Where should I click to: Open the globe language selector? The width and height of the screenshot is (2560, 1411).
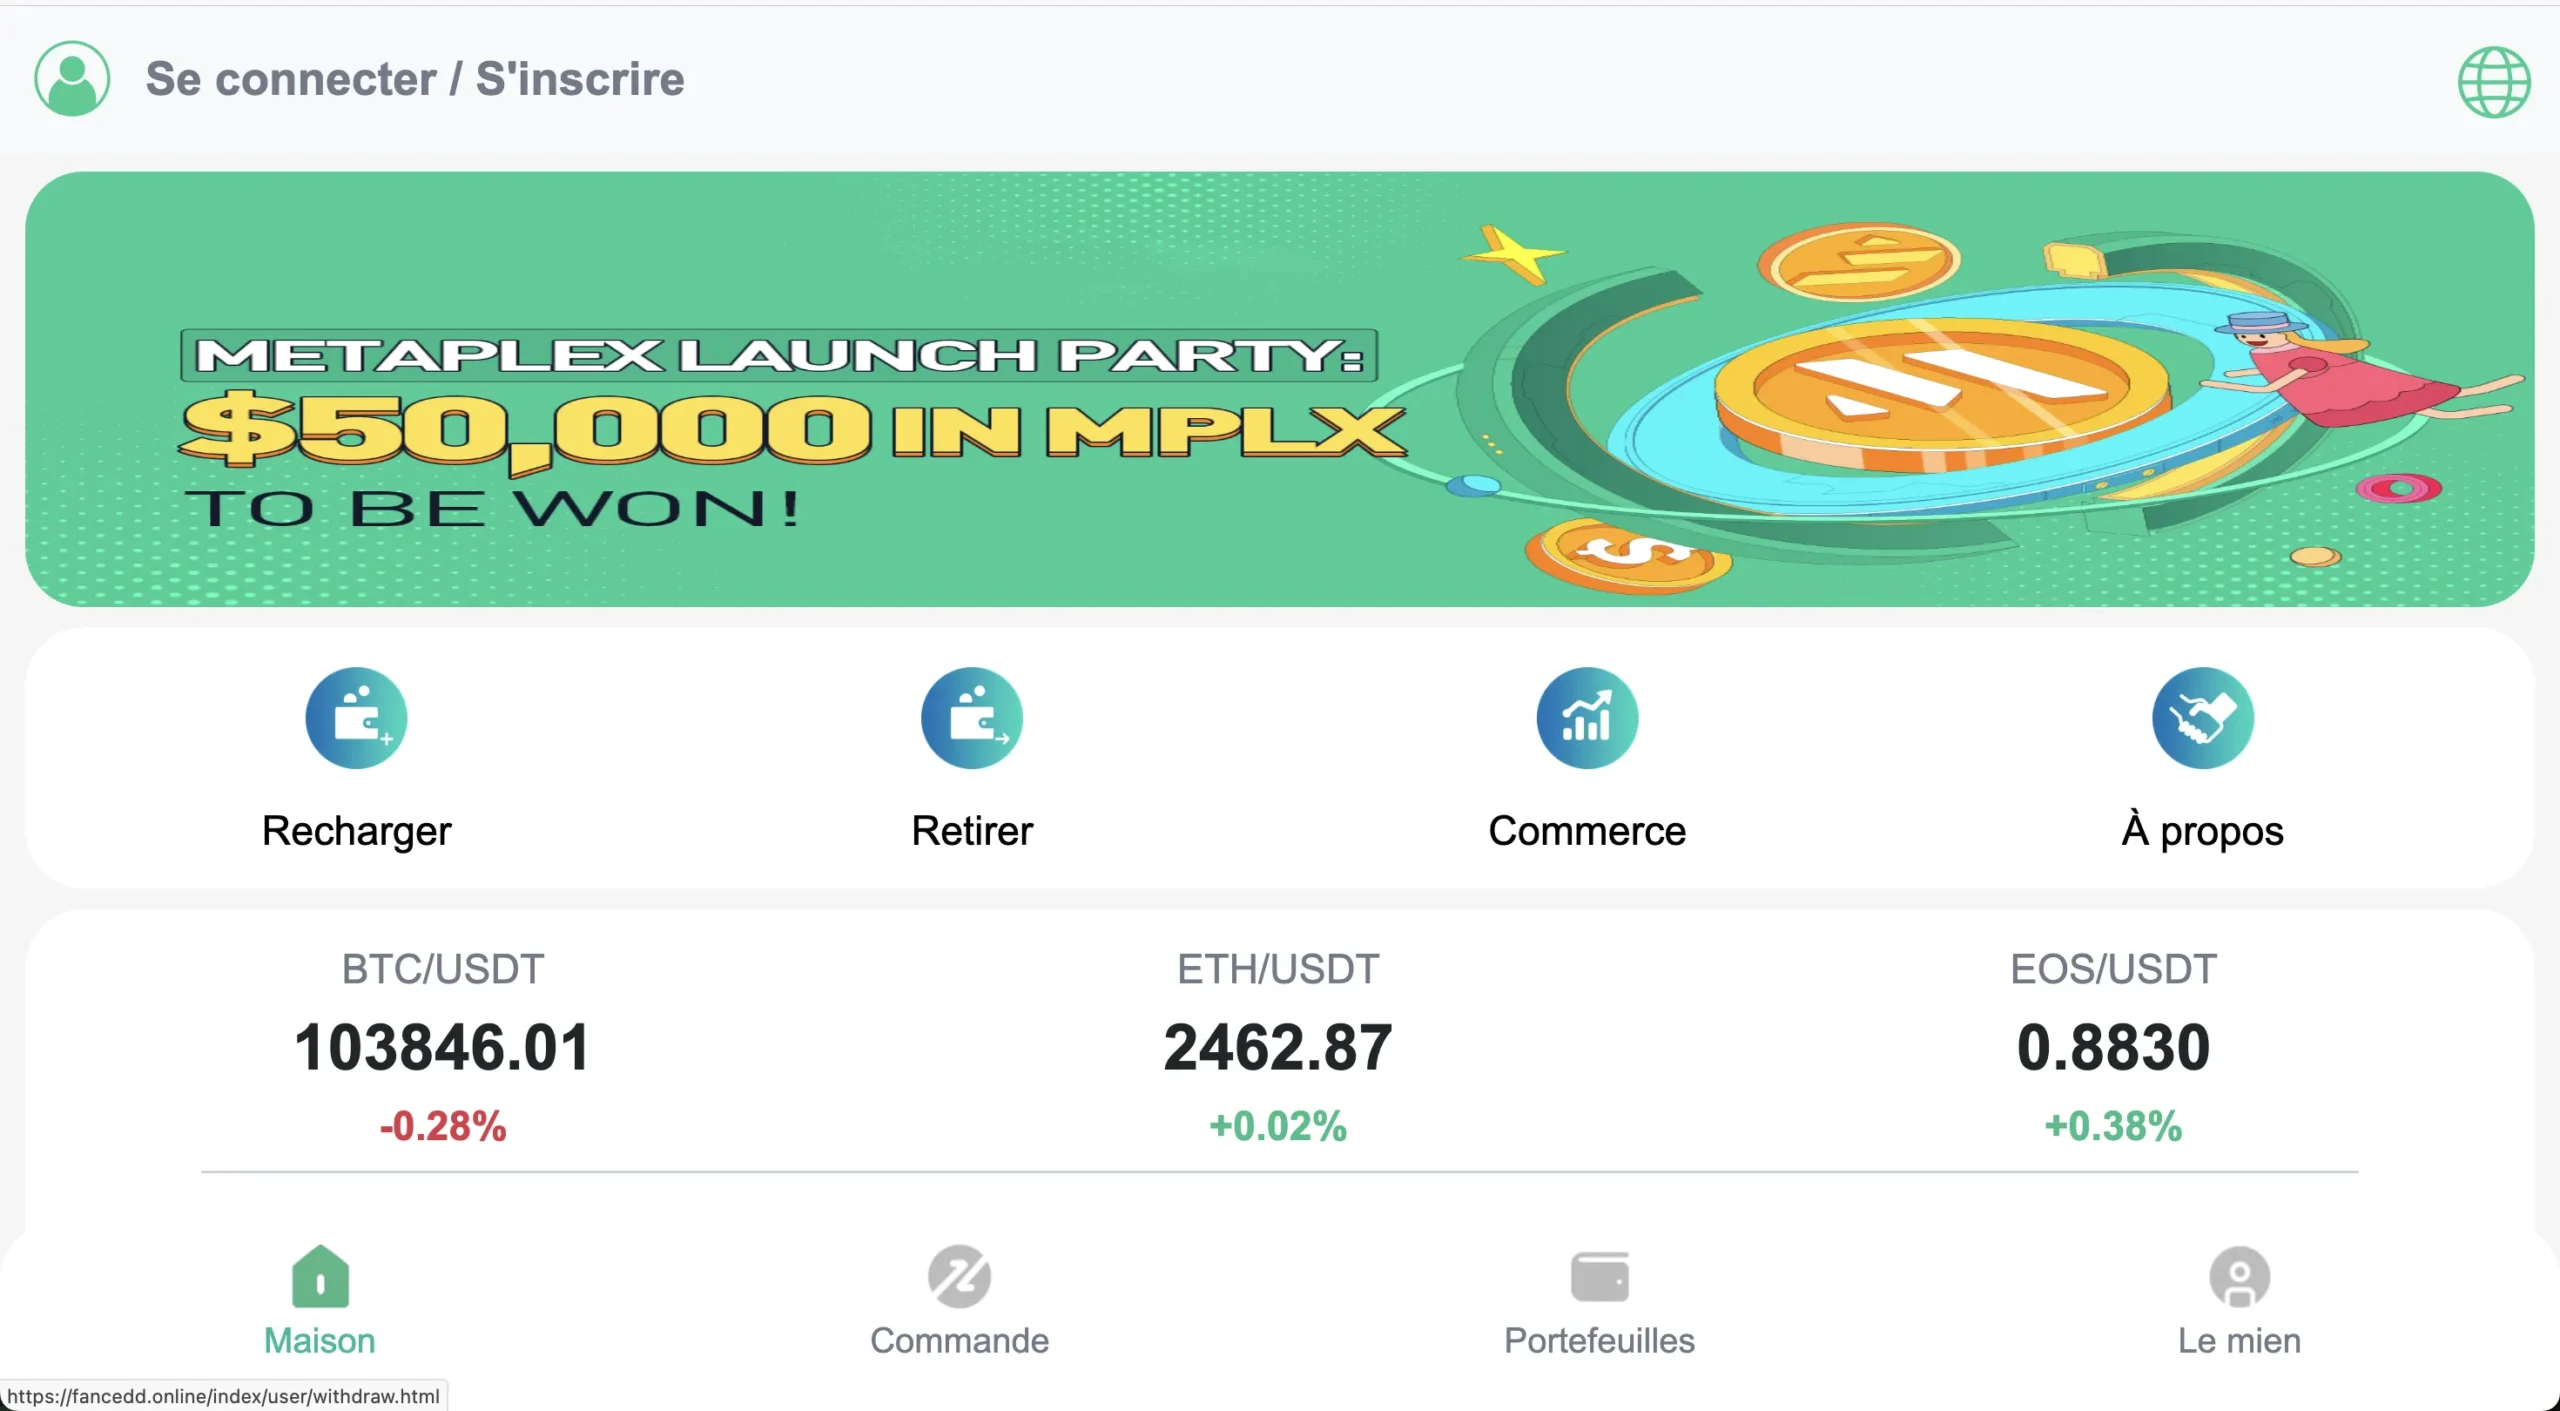pyautogui.click(x=2494, y=82)
